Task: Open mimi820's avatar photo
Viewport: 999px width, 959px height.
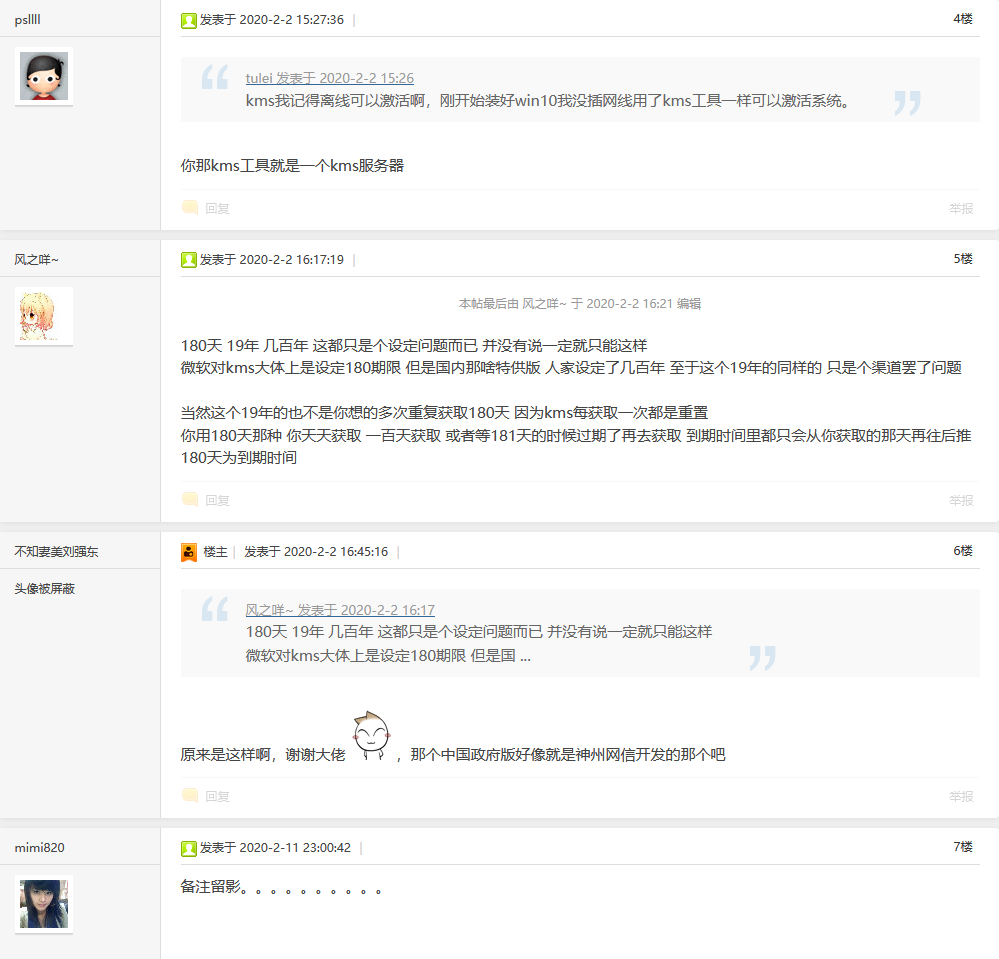Action: pyautogui.click(x=44, y=904)
